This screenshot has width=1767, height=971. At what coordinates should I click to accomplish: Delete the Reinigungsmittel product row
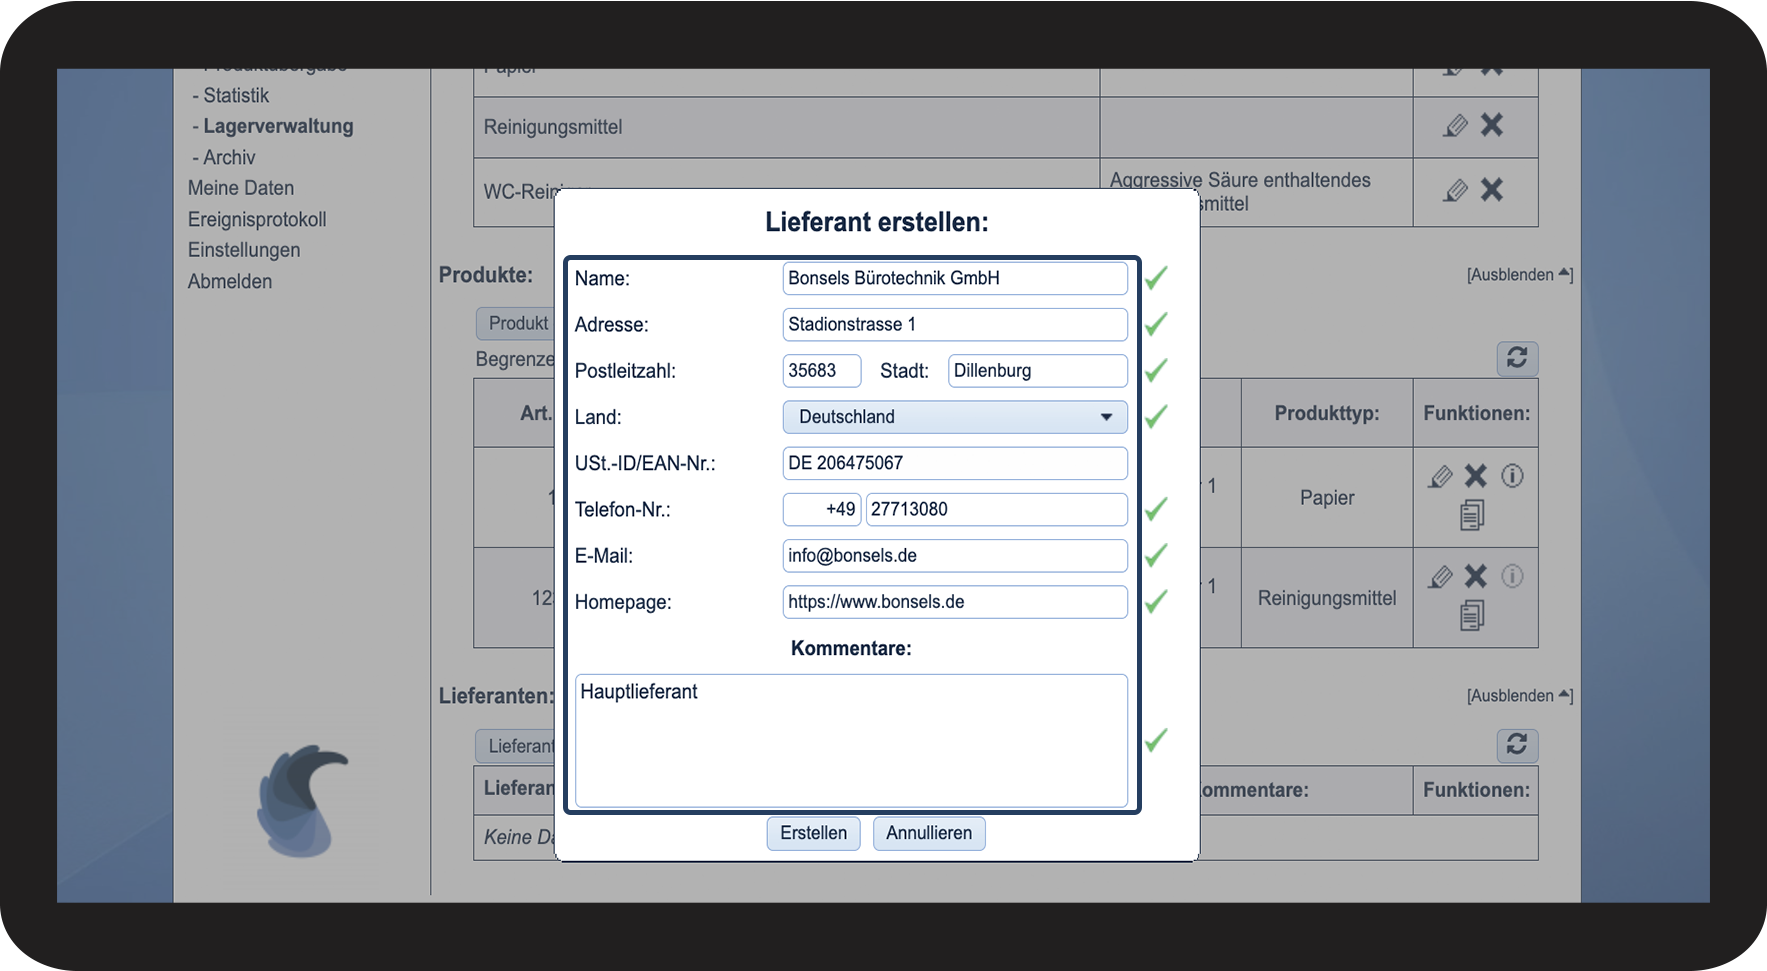(1476, 576)
